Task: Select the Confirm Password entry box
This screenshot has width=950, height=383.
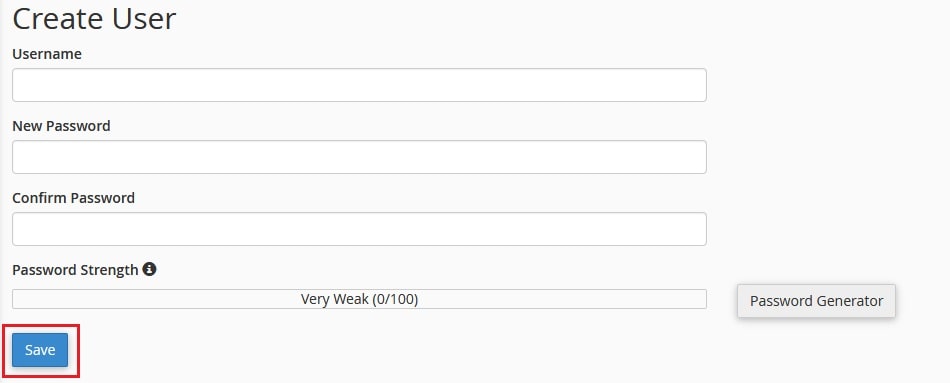Action: coord(359,229)
